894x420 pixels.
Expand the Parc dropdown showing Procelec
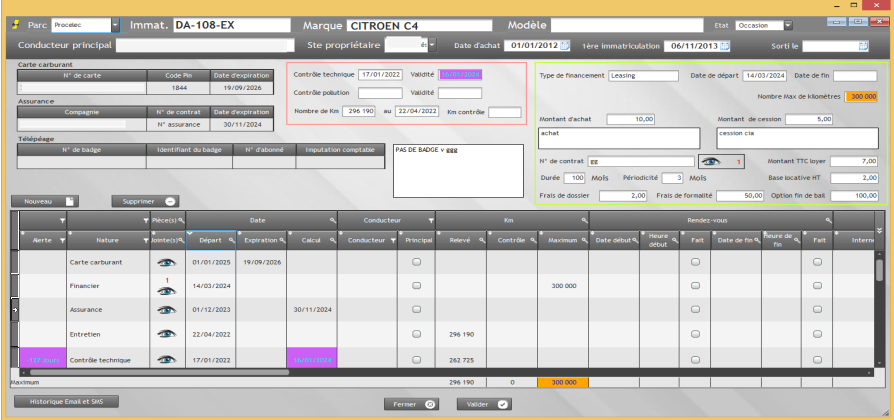click(114, 25)
